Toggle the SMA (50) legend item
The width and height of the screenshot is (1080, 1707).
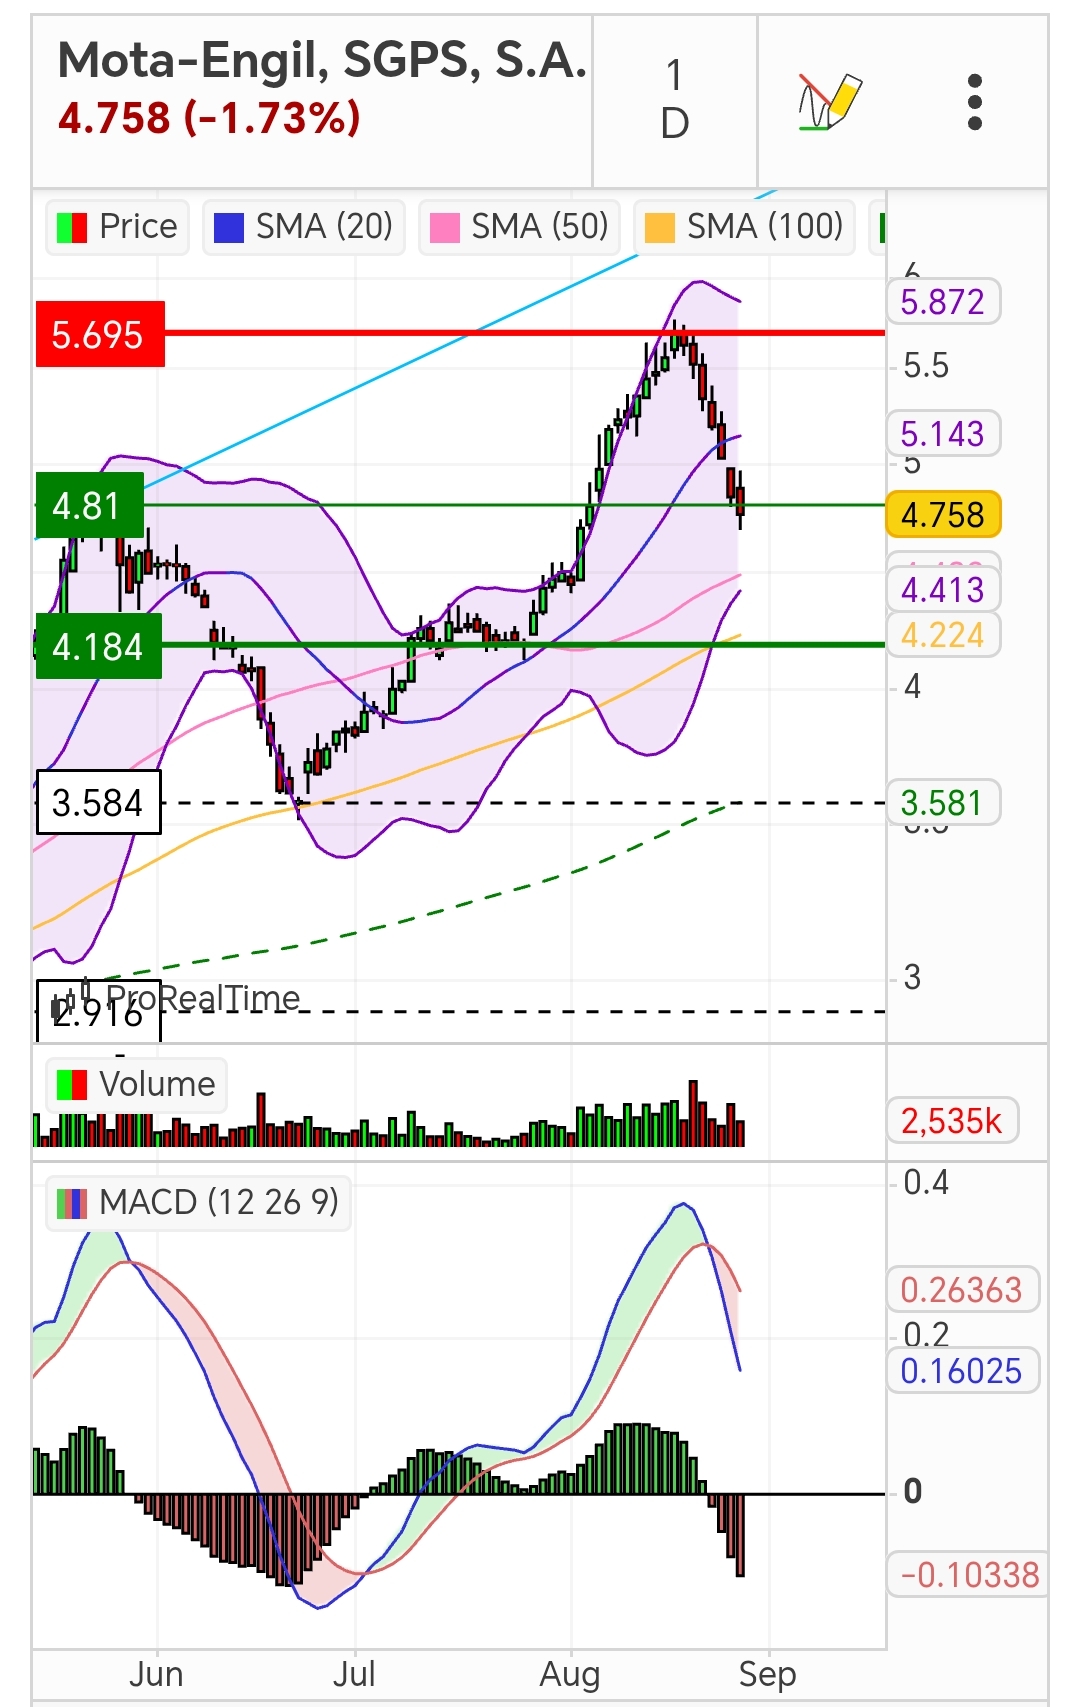pos(519,227)
